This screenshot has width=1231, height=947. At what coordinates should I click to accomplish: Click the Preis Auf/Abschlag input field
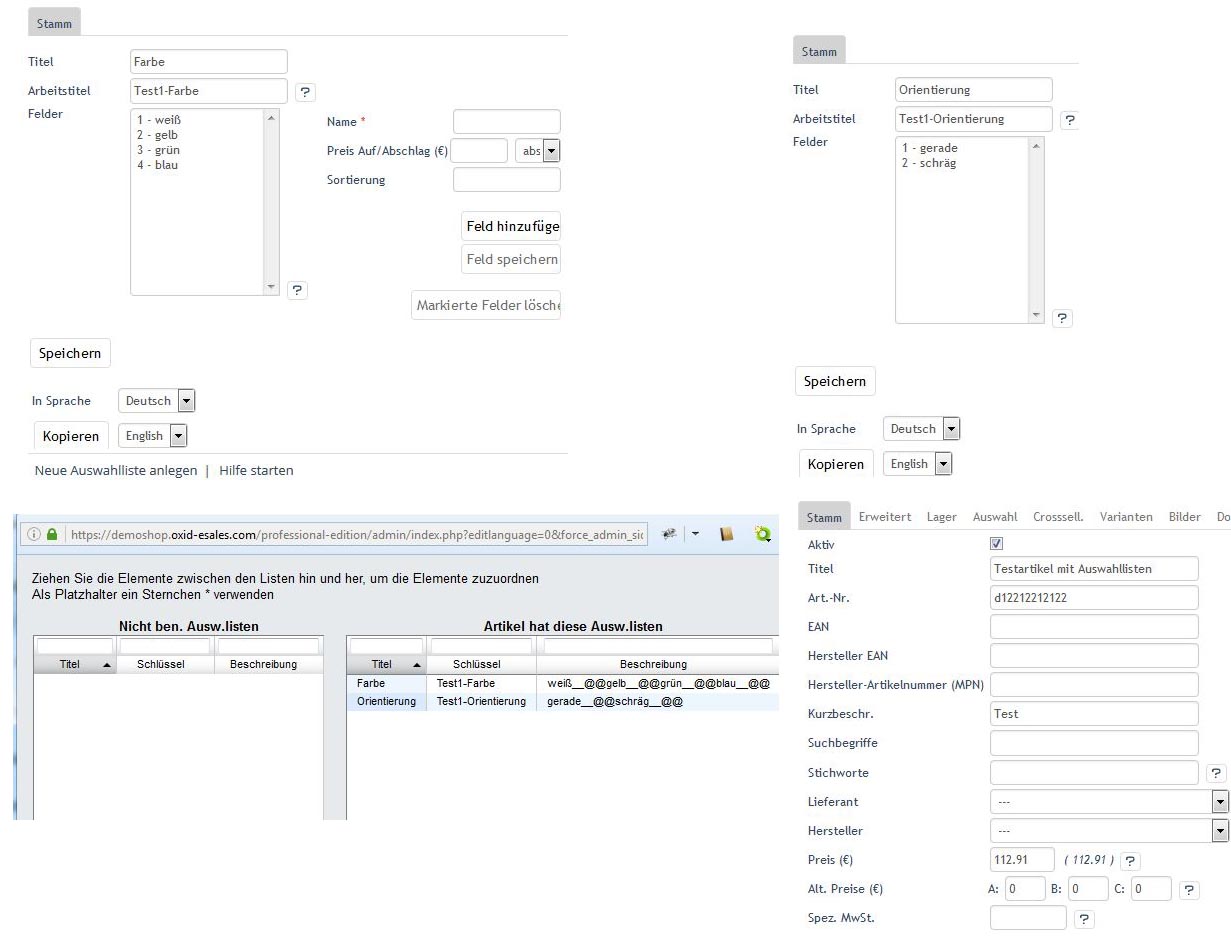point(479,151)
